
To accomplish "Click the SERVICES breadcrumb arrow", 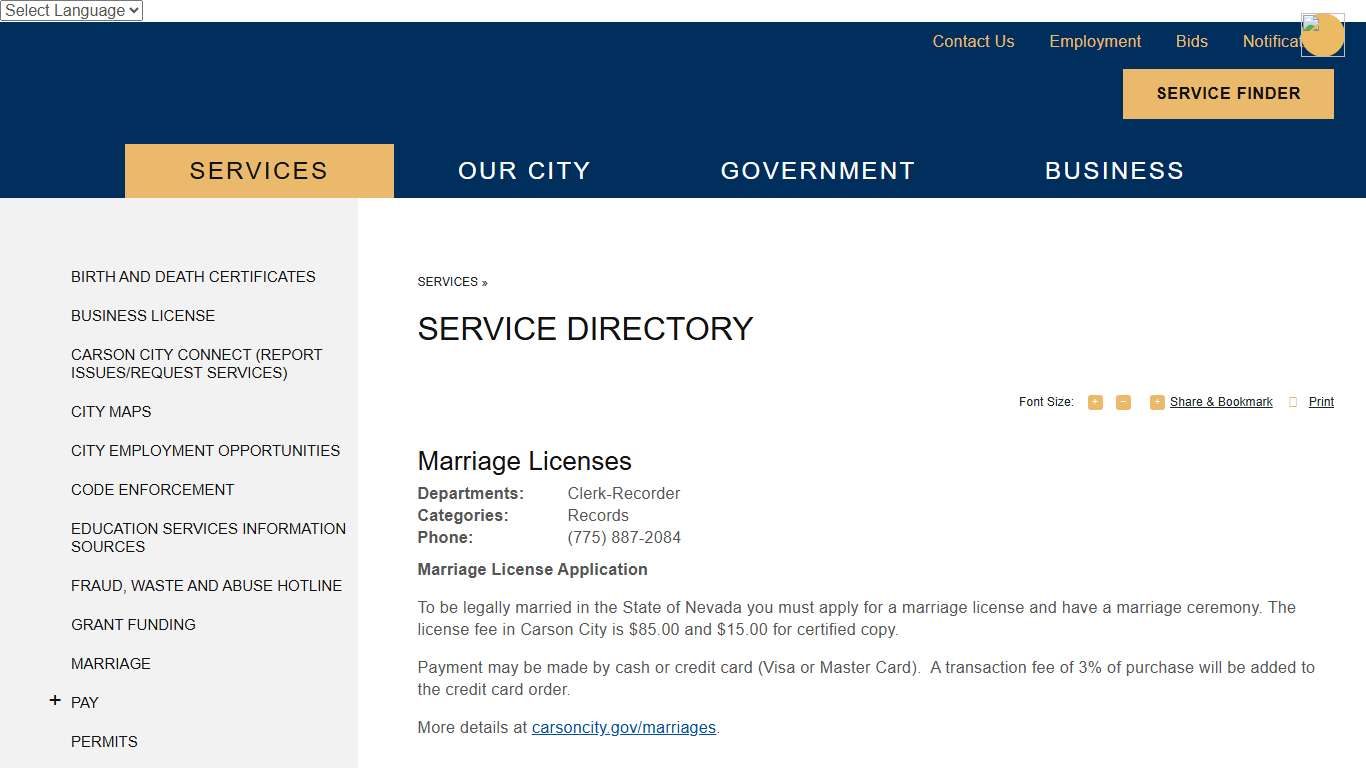I will click(x=485, y=282).
